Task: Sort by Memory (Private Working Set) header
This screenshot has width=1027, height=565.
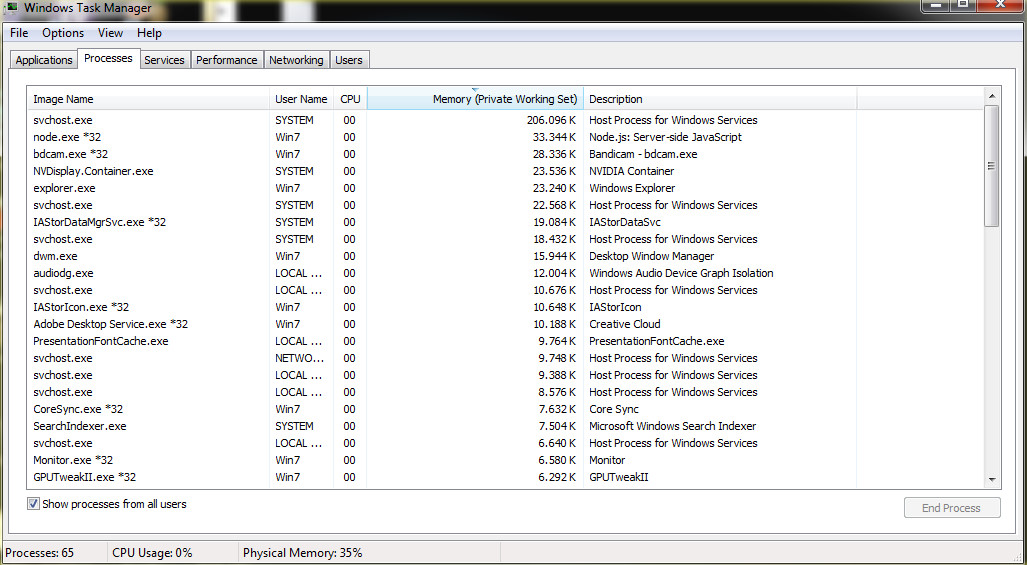Action: point(476,99)
